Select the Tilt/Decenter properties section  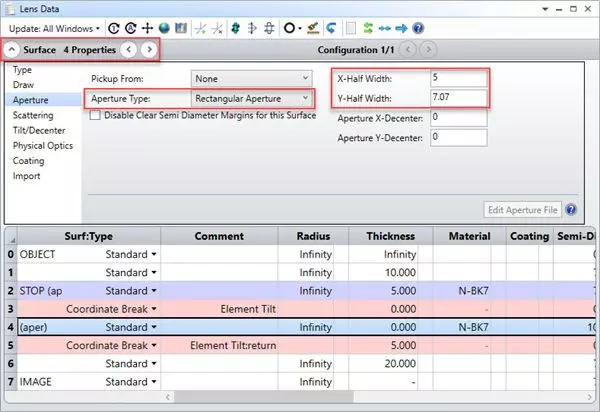click(x=40, y=131)
